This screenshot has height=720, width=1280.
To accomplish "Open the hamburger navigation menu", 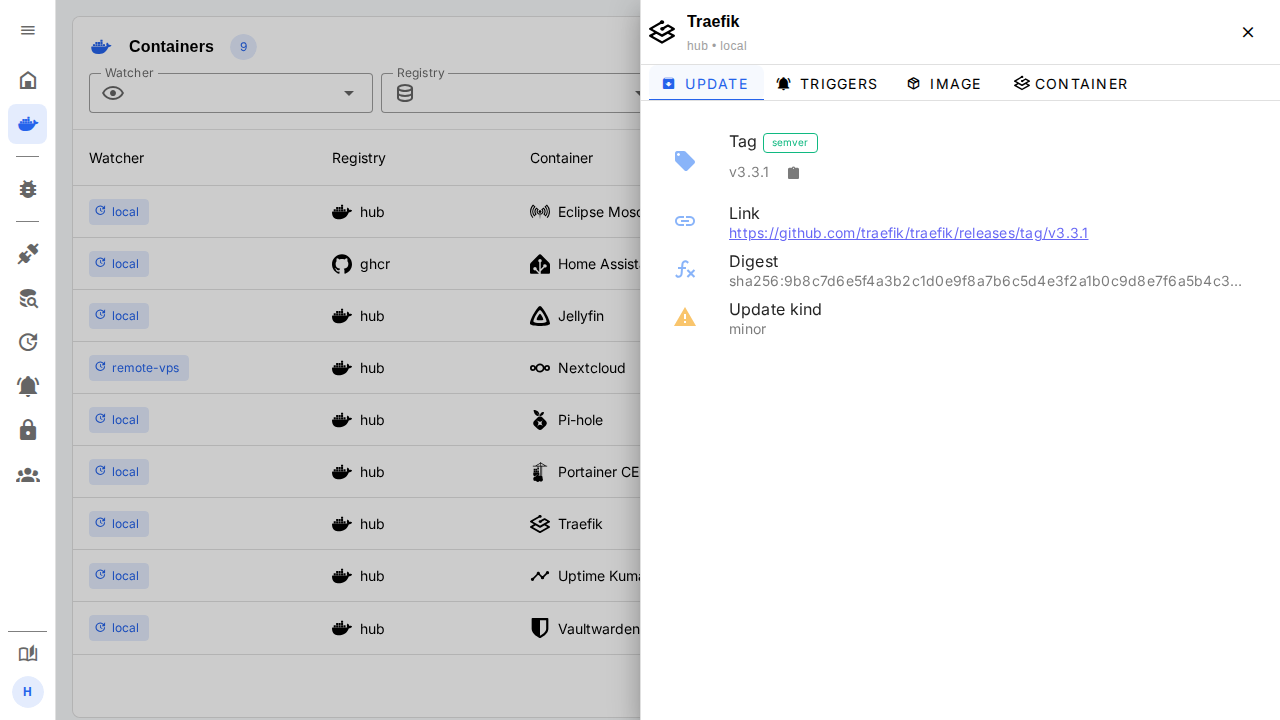I will pos(28,30).
